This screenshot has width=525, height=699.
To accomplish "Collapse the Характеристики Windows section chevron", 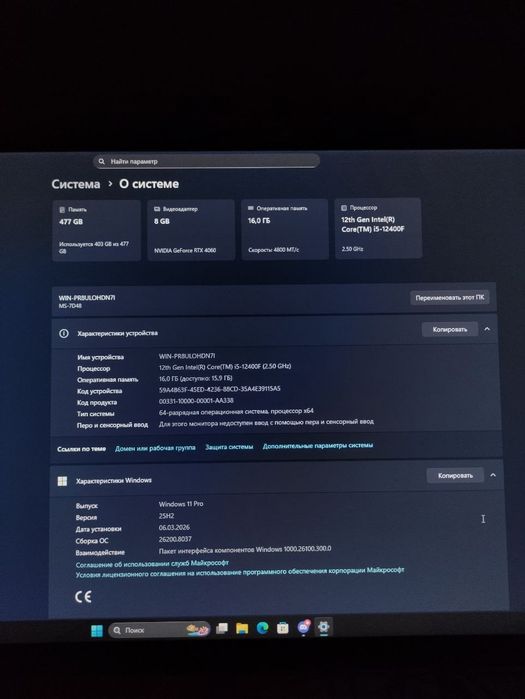I will click(x=493, y=475).
